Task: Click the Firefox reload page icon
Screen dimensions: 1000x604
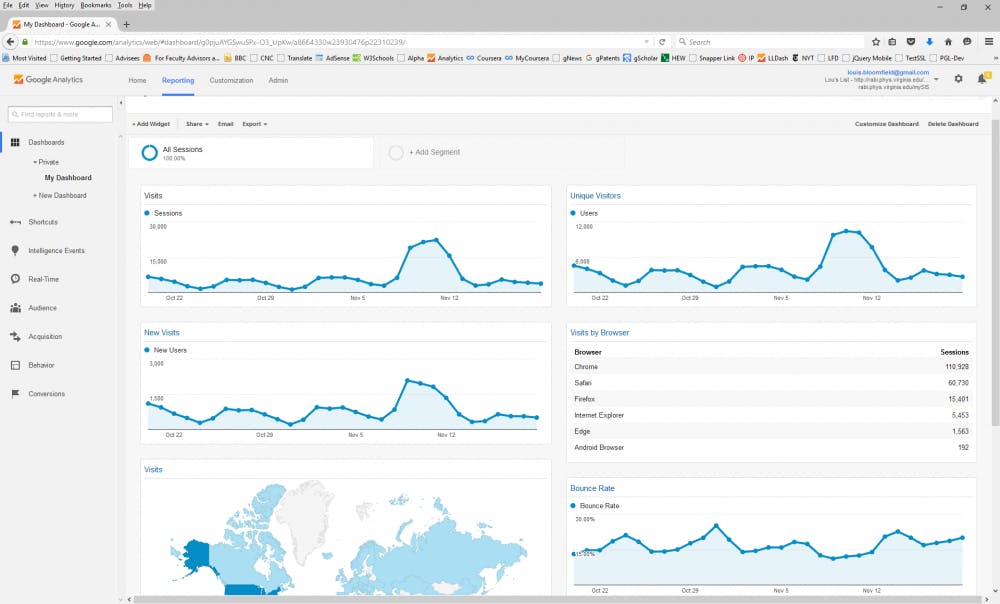Action: click(662, 42)
